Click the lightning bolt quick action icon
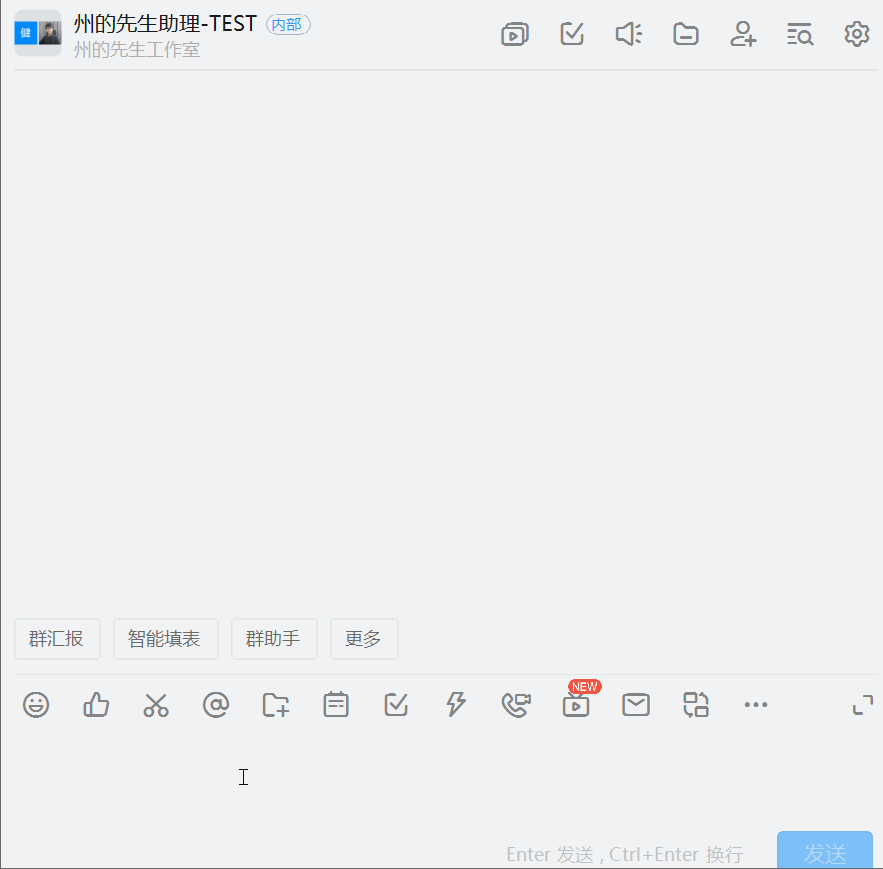Image resolution: width=883 pixels, height=869 pixels. 456,705
